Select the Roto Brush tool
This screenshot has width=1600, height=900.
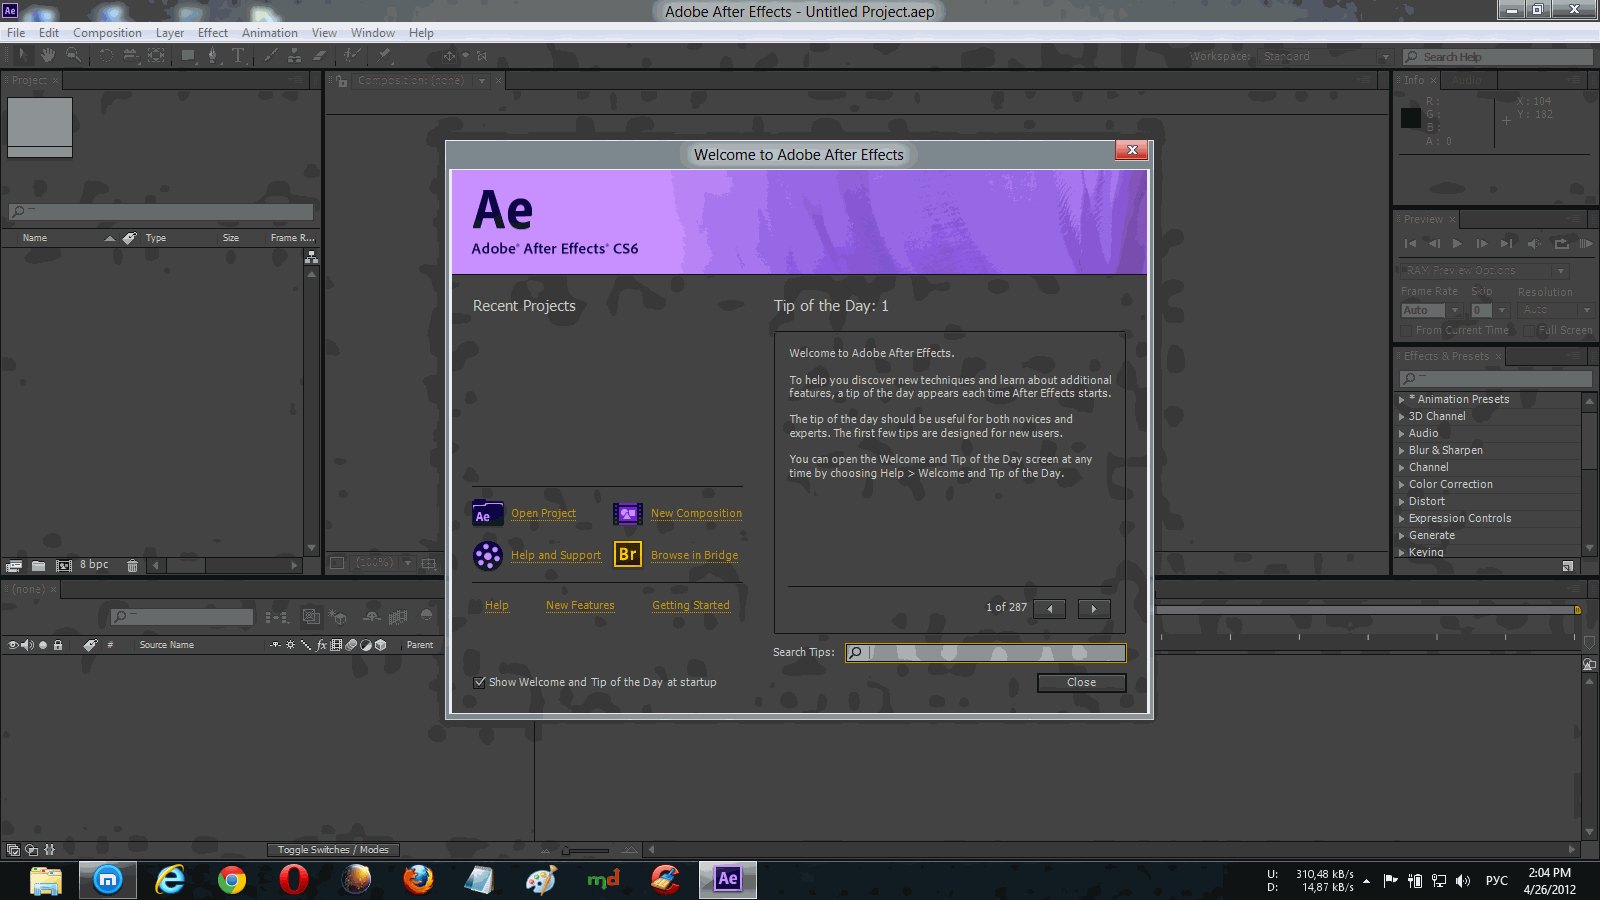tap(352, 56)
